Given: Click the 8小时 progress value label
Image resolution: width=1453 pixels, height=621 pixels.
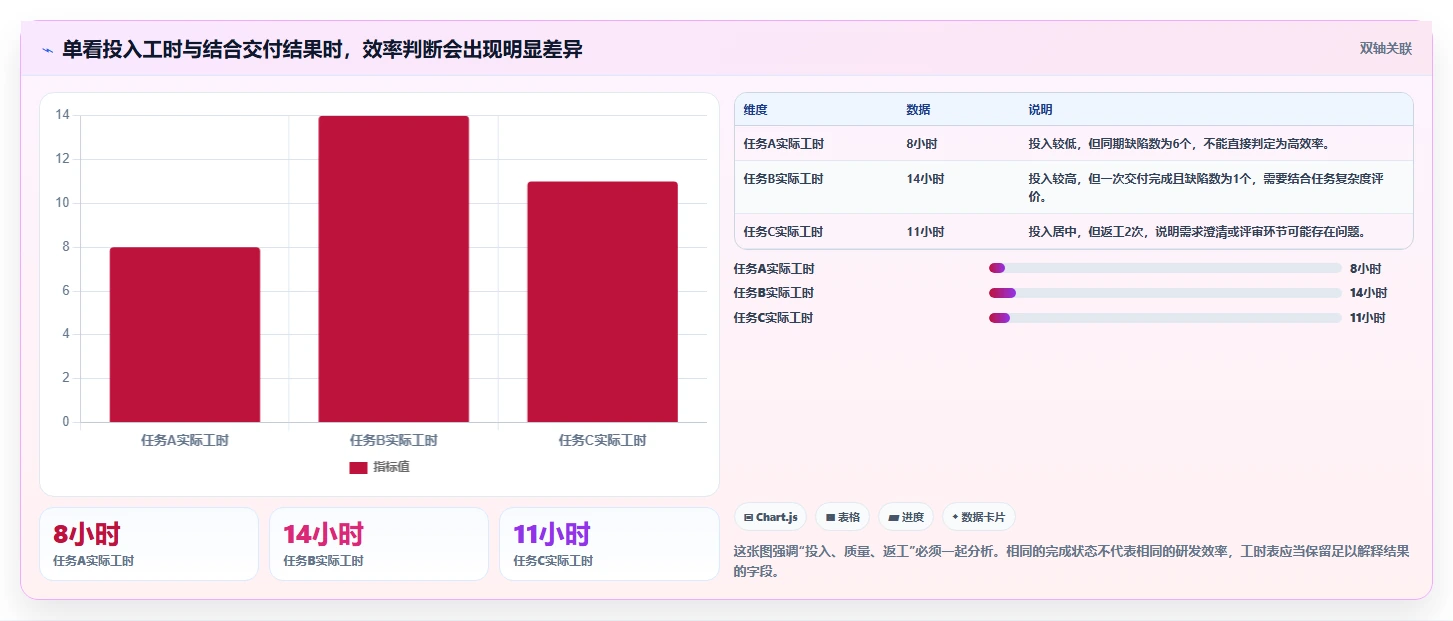Looking at the screenshot, I should pos(1365,268).
